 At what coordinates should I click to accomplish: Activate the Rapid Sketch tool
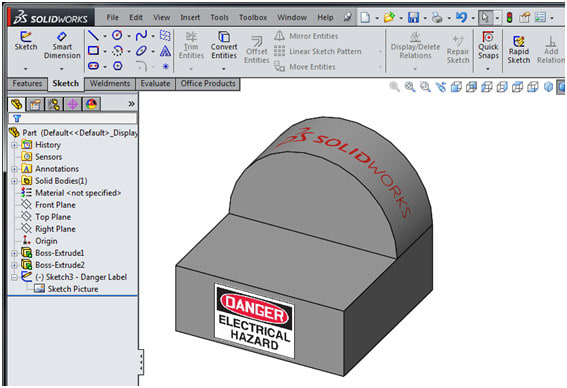click(x=519, y=50)
